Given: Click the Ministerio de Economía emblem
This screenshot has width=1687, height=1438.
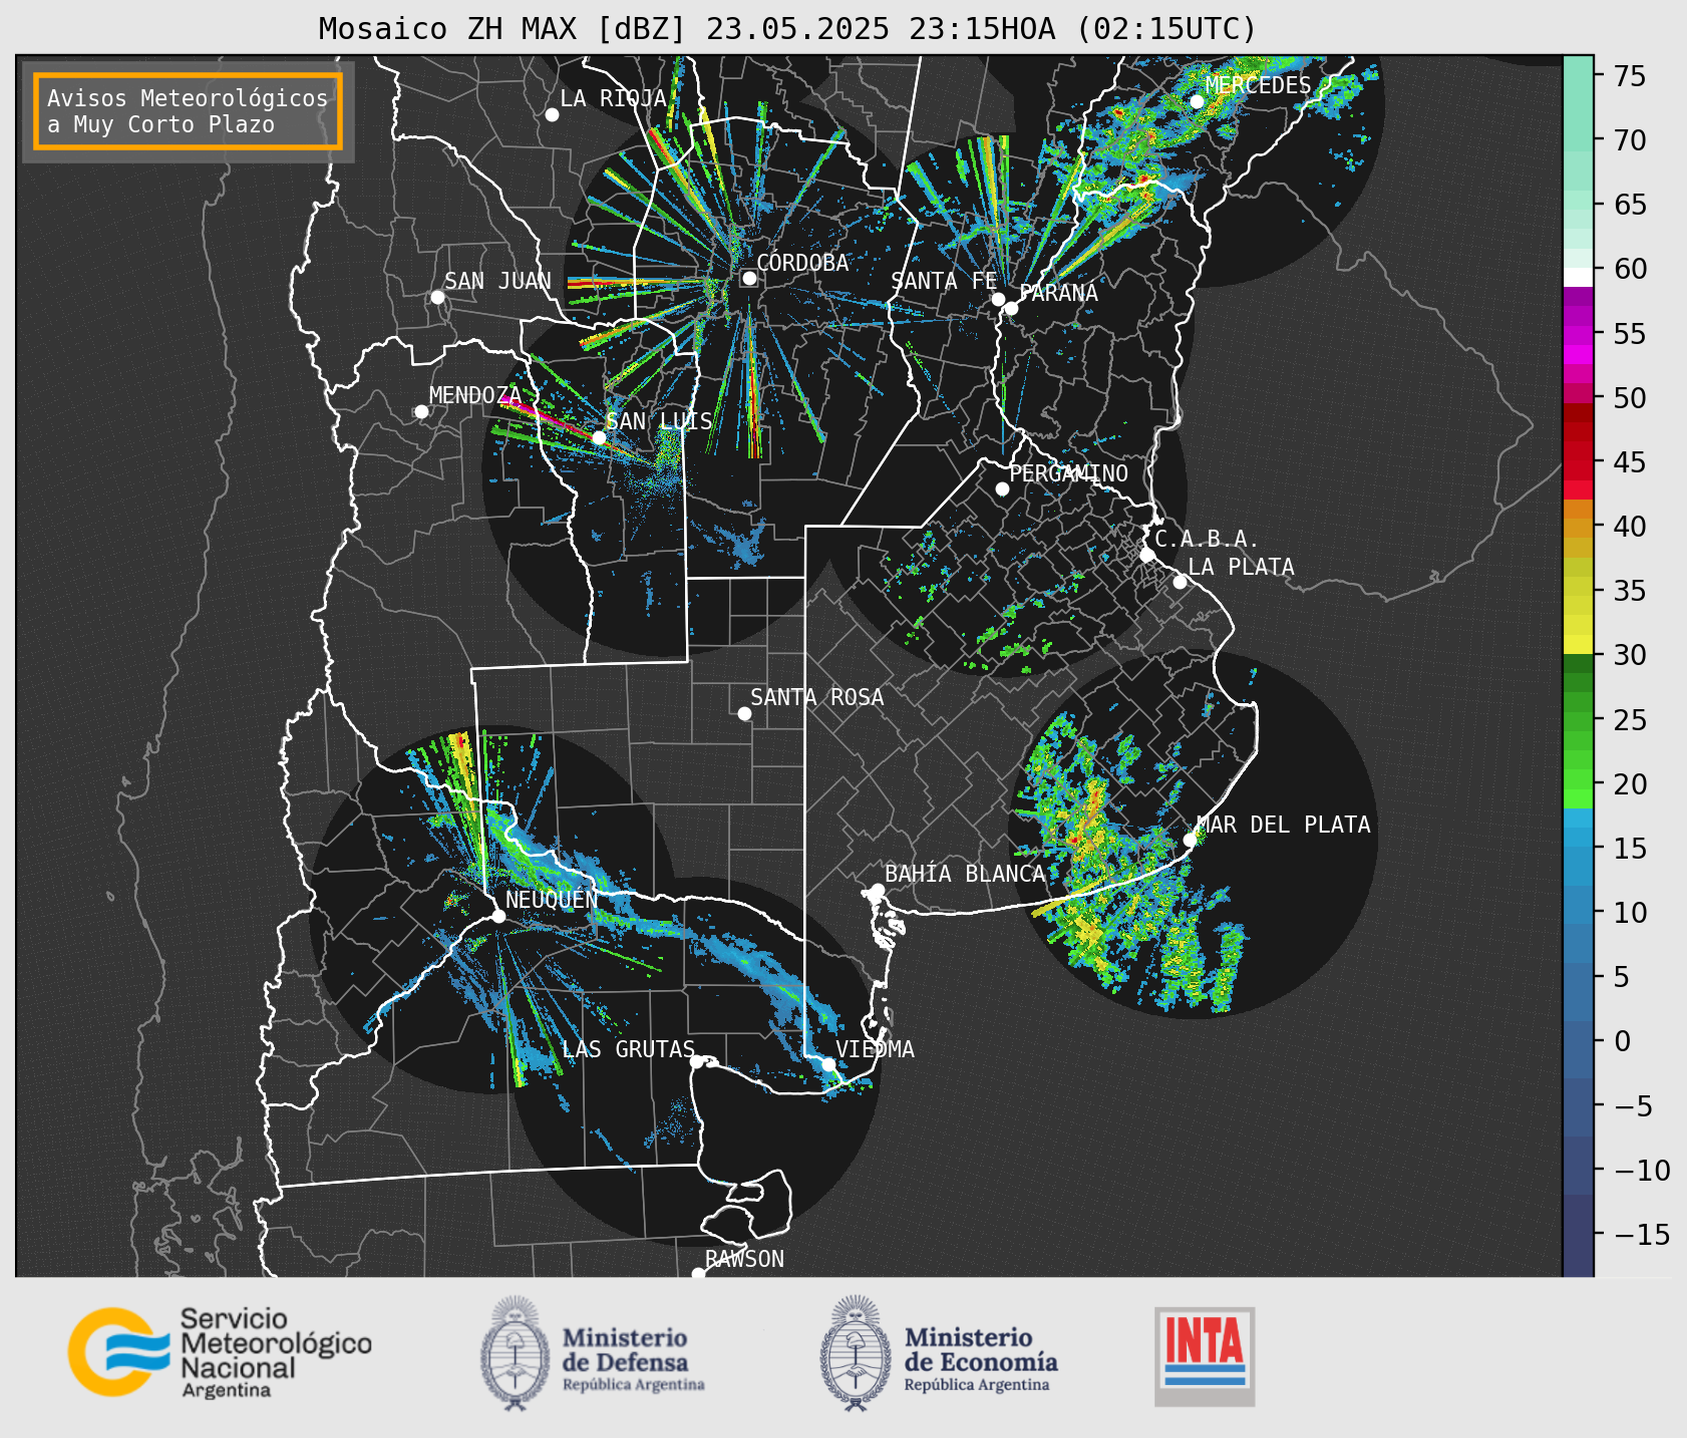Looking at the screenshot, I should [x=855, y=1353].
